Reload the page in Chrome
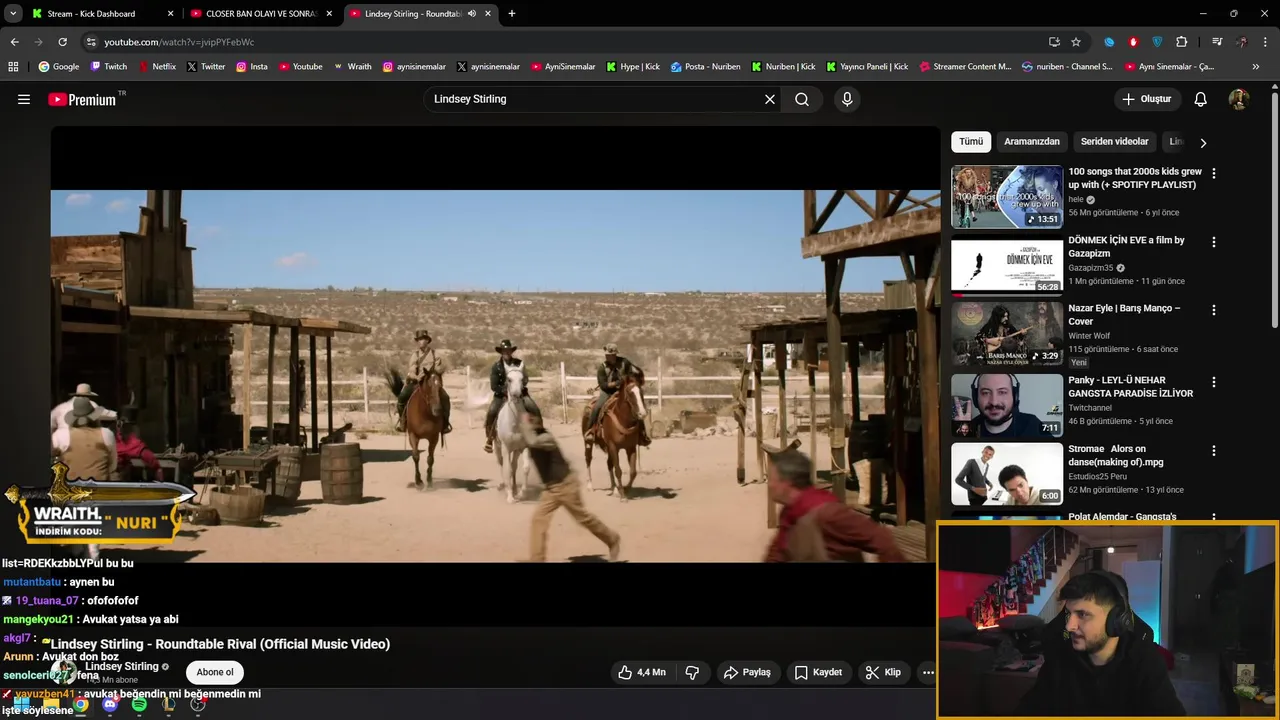 coord(62,42)
